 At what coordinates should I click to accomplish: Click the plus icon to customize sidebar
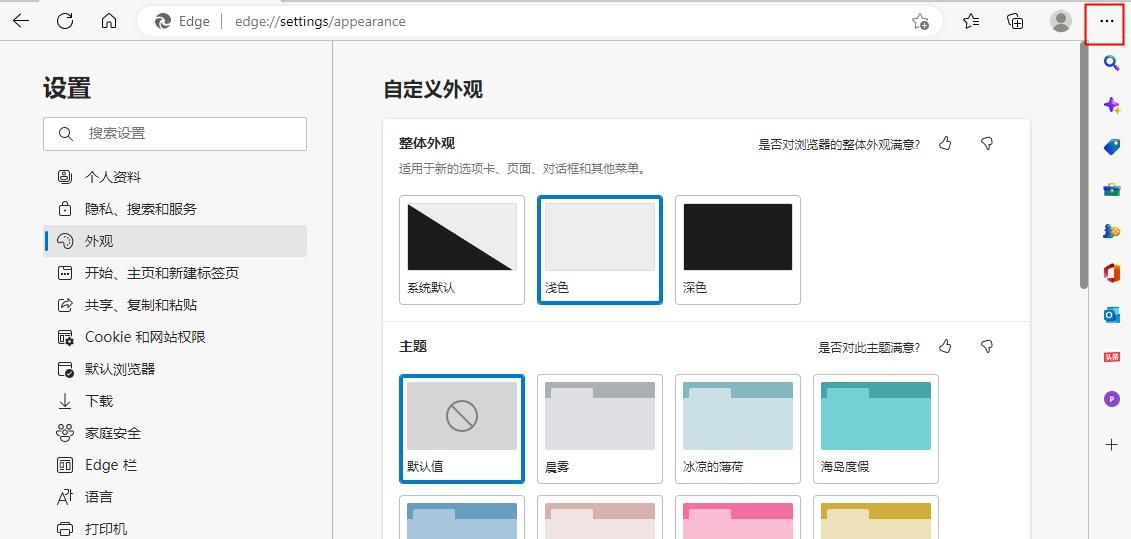pos(1111,444)
